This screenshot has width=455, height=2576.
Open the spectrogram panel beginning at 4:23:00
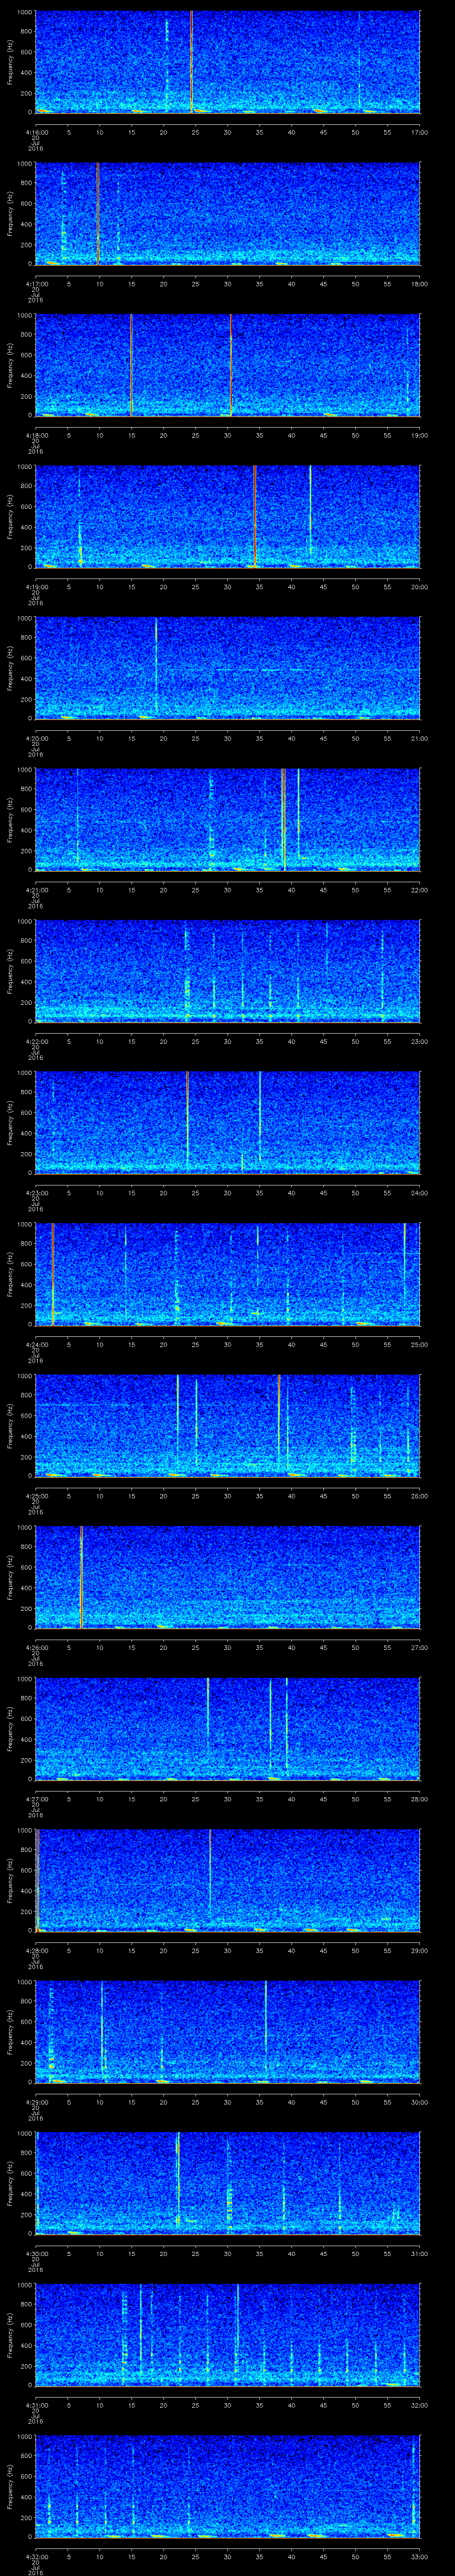point(227,1122)
